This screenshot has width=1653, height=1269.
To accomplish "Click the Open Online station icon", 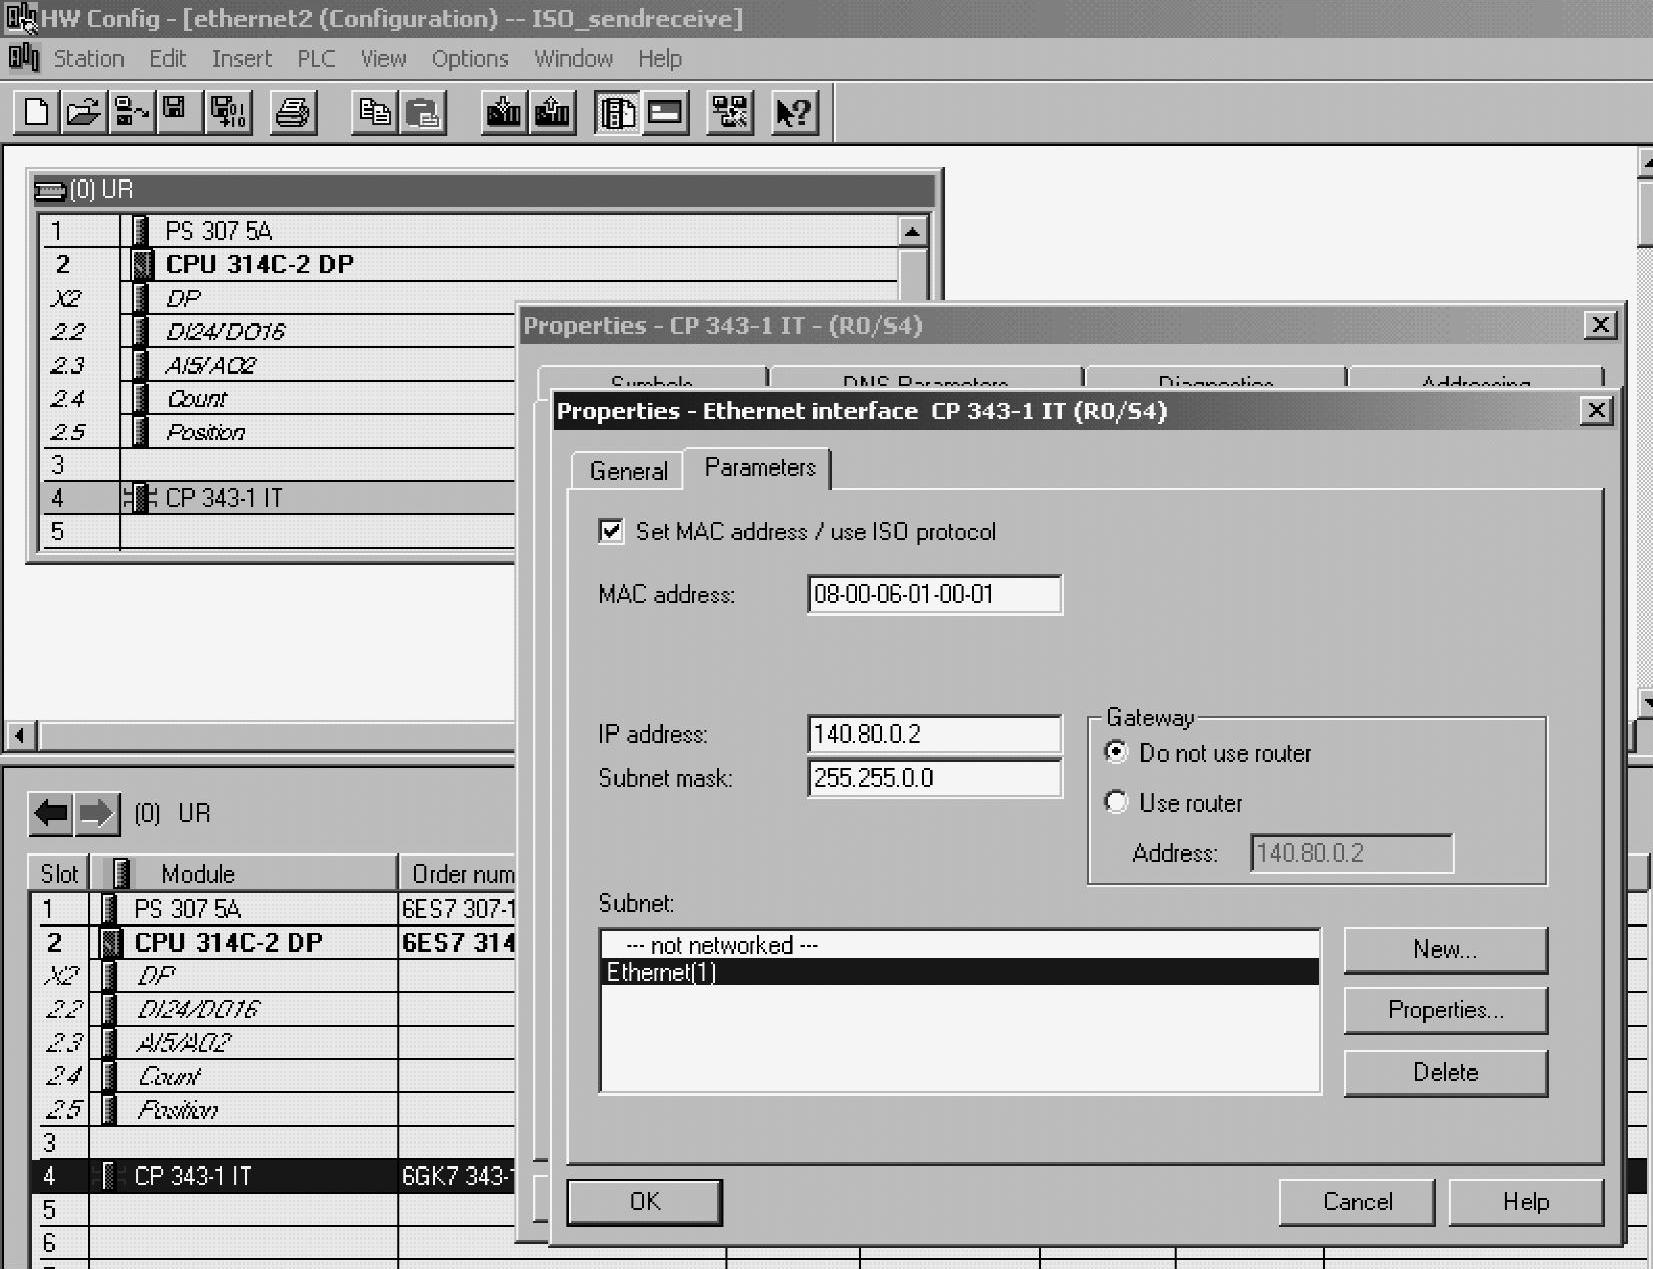I will tap(130, 111).
